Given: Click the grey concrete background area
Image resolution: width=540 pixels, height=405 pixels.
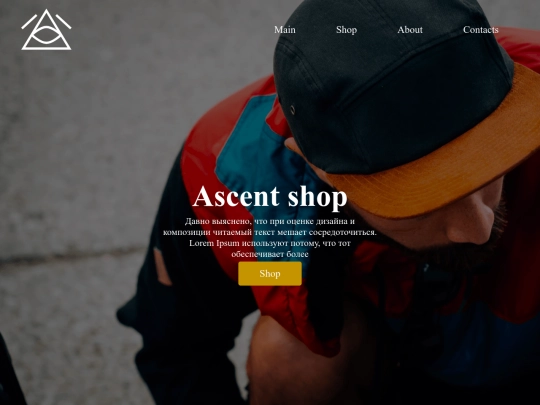Looking at the screenshot, I should click(x=86, y=155).
